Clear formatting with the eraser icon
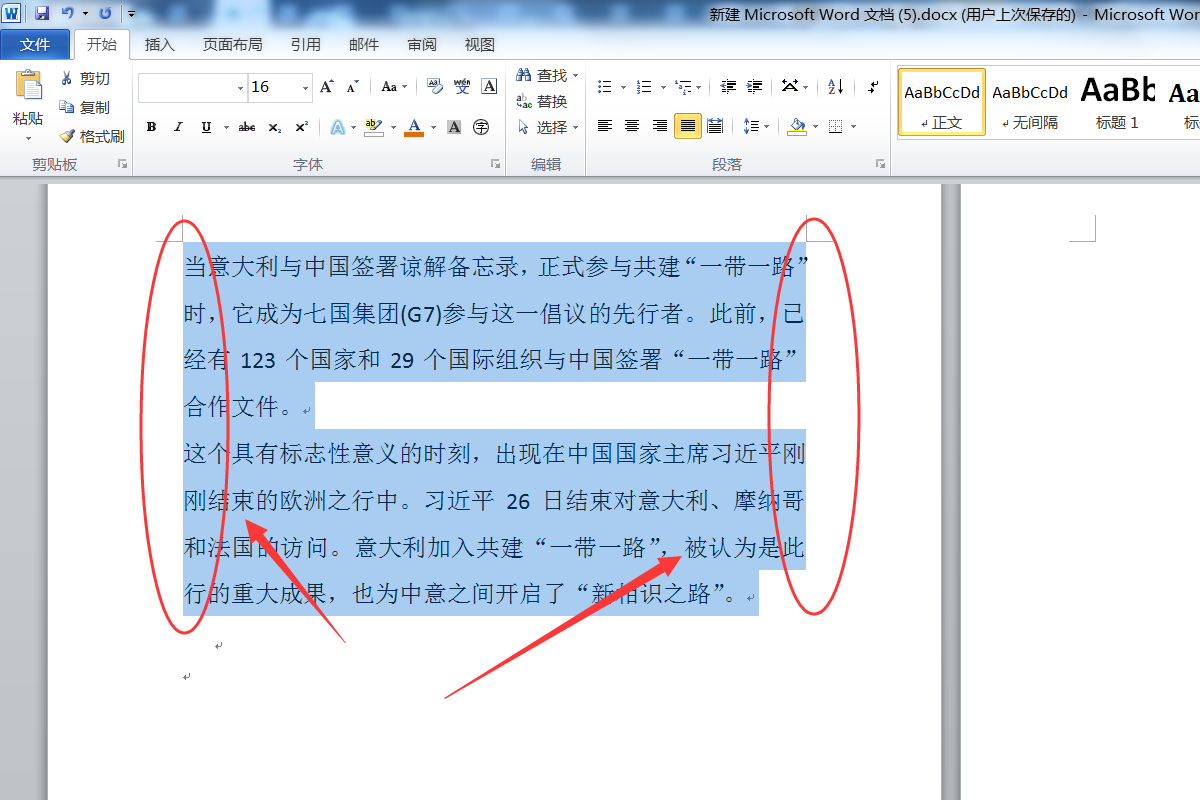 [x=435, y=87]
